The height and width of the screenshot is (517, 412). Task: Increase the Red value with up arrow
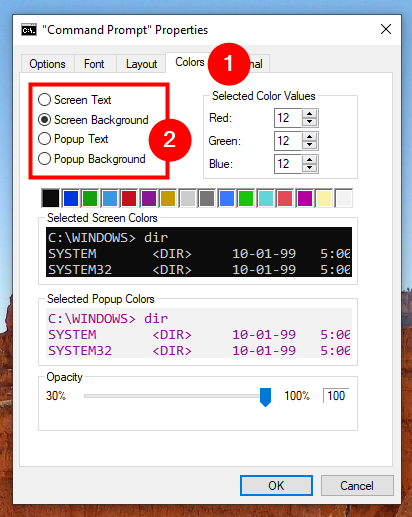point(310,113)
